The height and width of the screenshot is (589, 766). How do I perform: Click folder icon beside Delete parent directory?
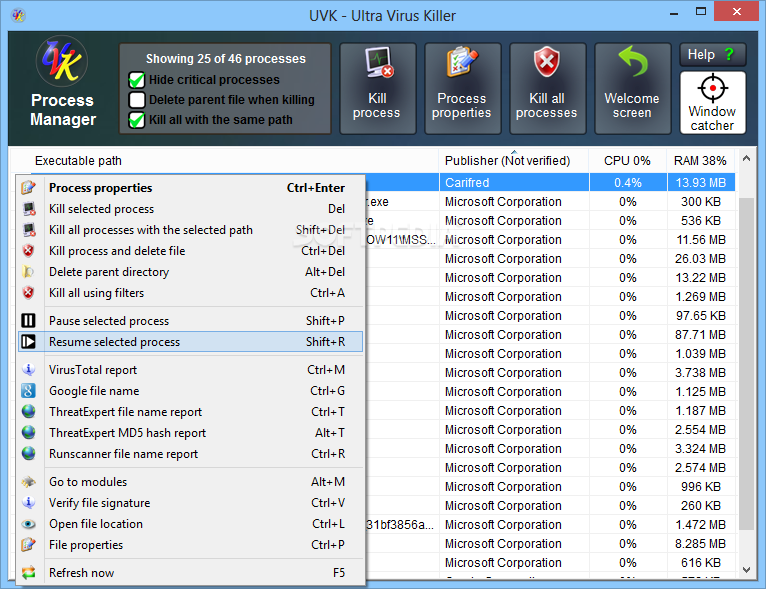[28, 272]
